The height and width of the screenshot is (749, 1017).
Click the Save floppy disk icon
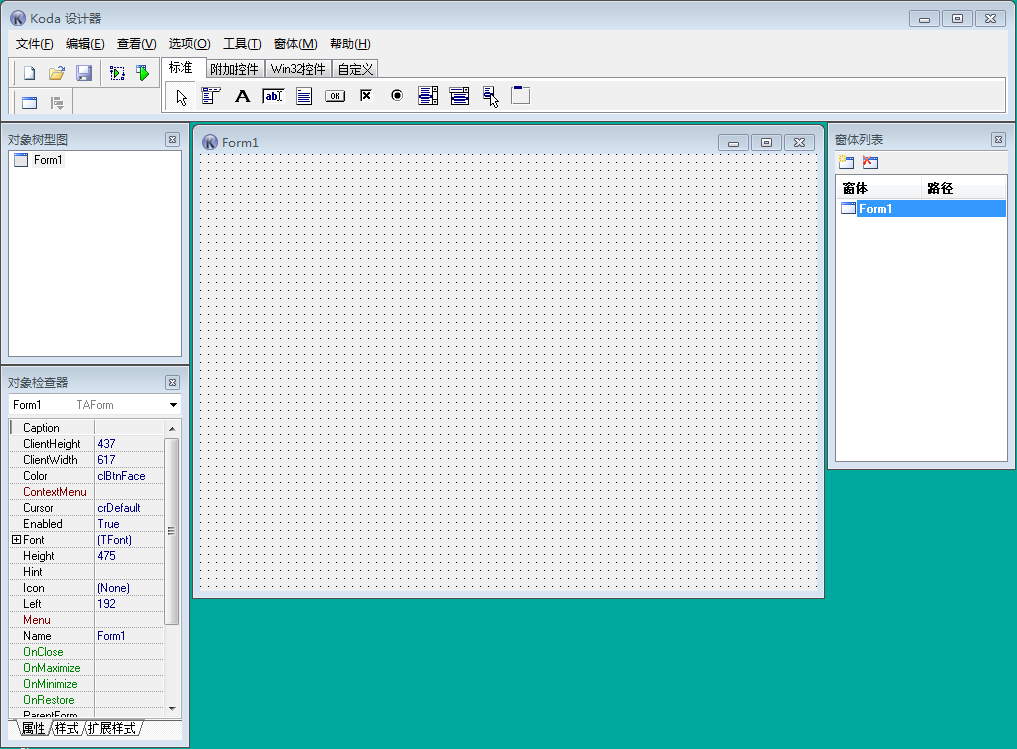pos(84,73)
